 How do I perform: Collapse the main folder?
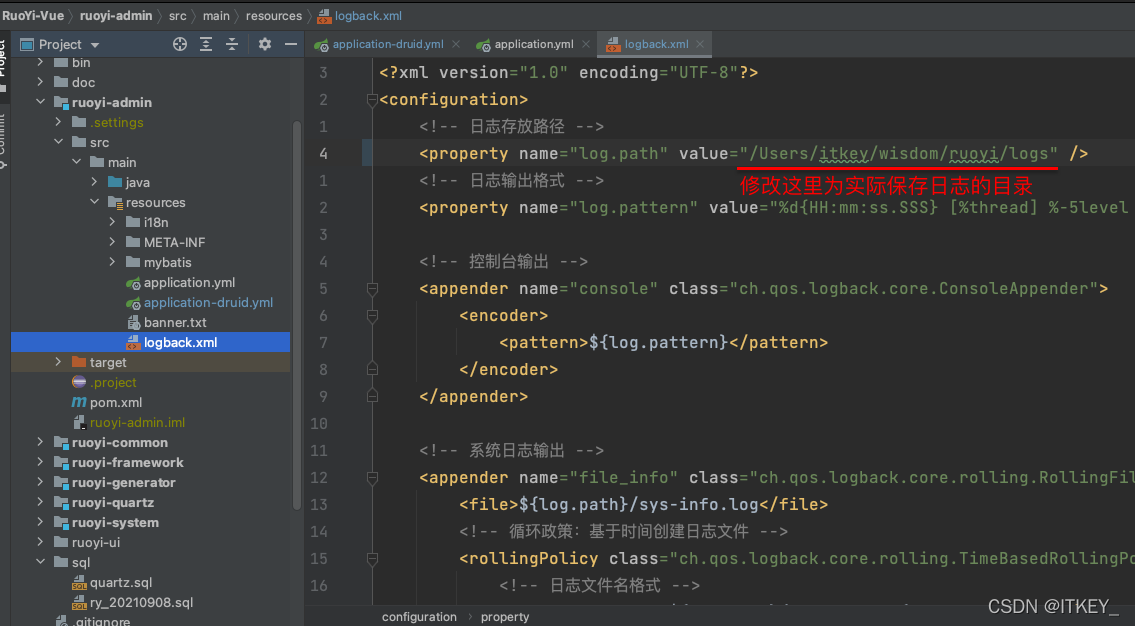click(77, 162)
